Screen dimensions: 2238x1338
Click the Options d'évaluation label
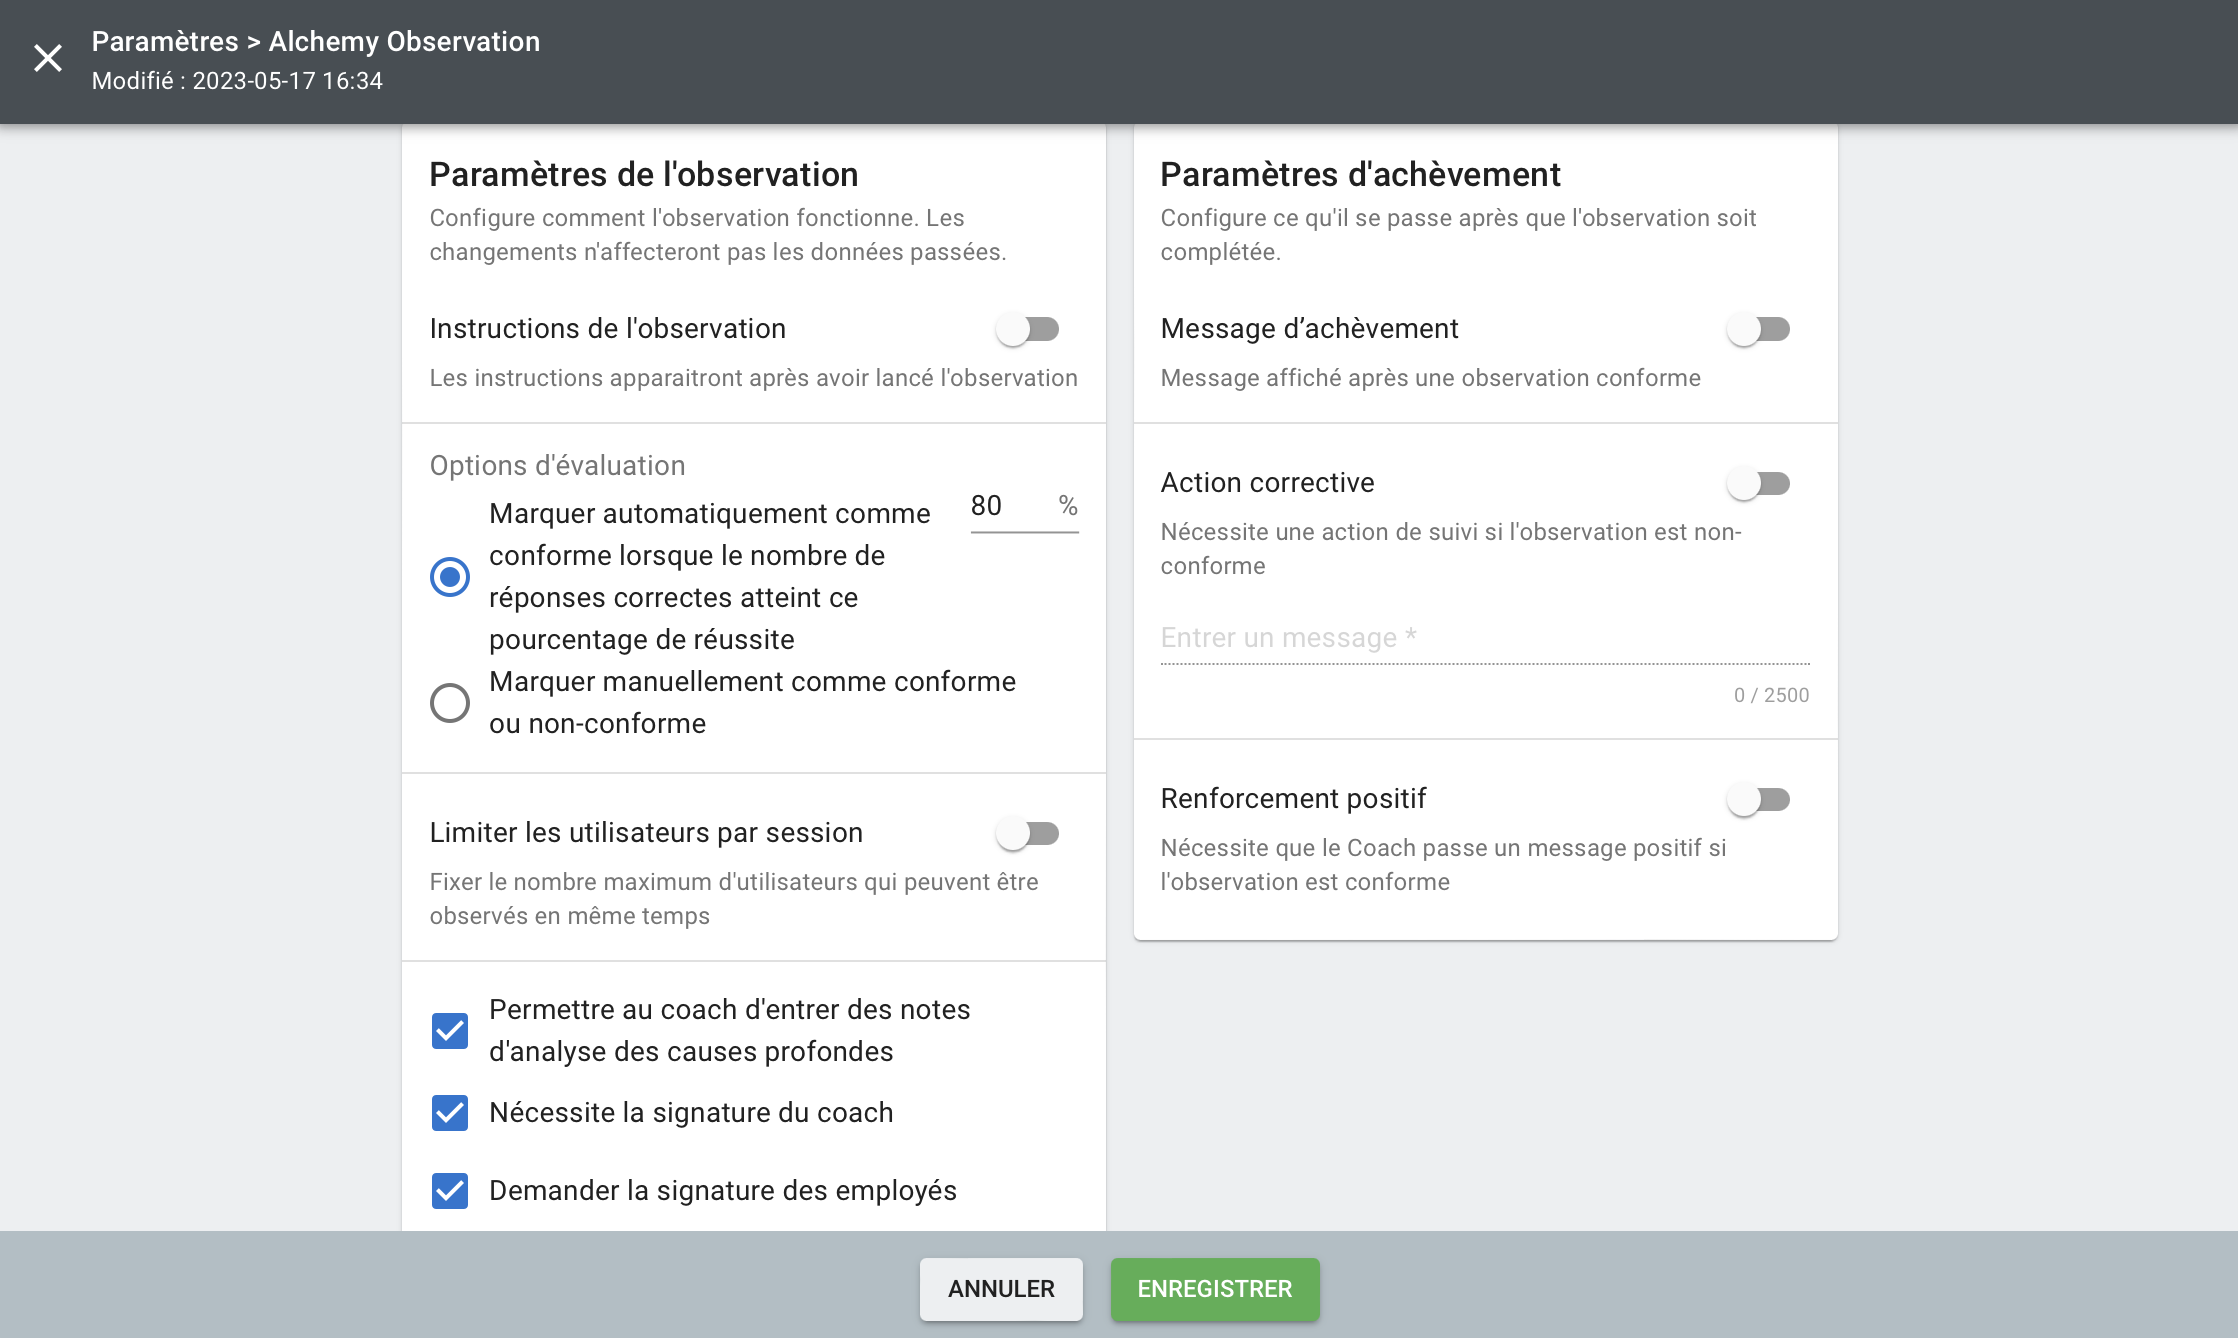(557, 466)
